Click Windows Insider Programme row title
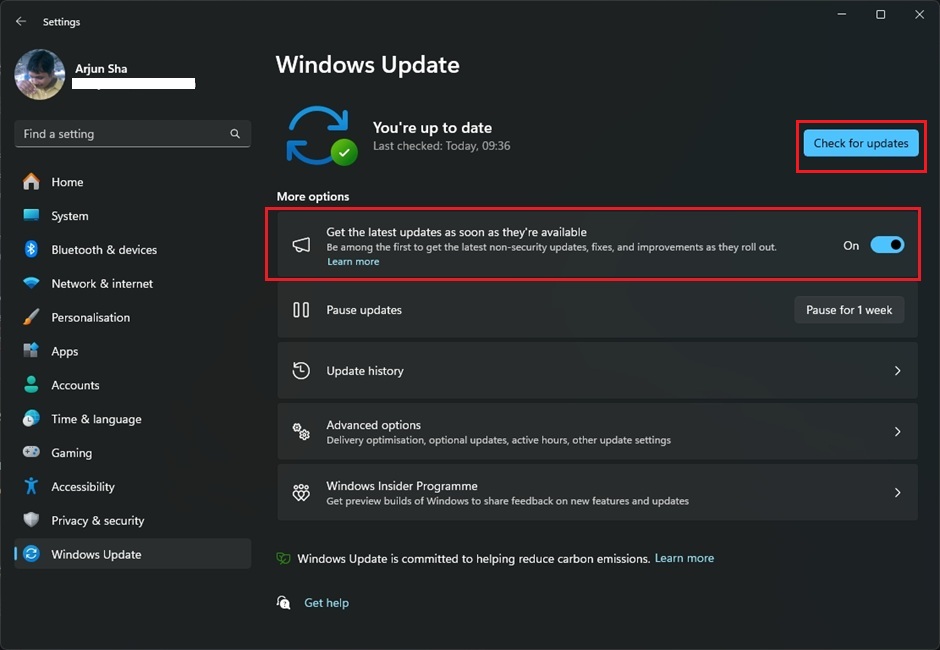 coord(402,486)
